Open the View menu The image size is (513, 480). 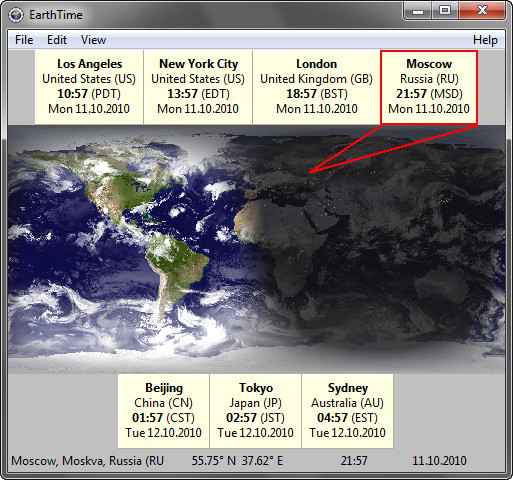pos(93,40)
